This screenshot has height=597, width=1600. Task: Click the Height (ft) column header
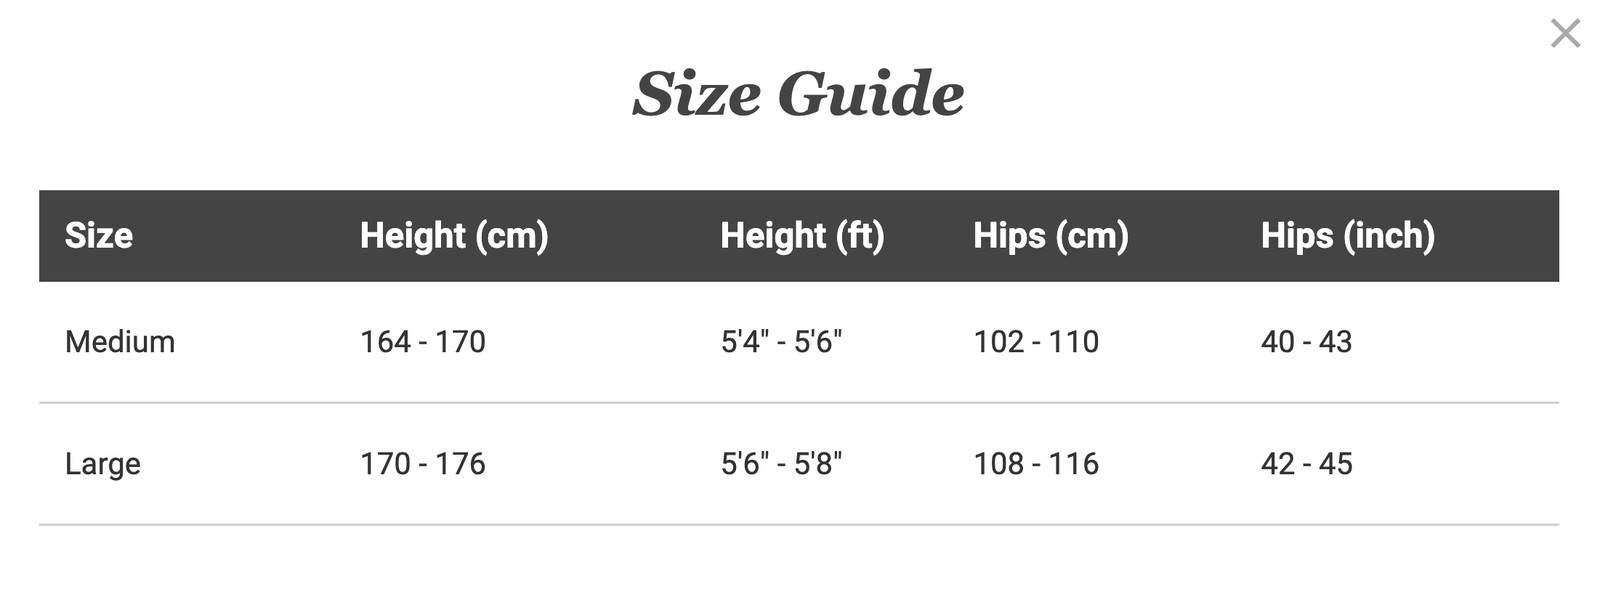(x=802, y=236)
